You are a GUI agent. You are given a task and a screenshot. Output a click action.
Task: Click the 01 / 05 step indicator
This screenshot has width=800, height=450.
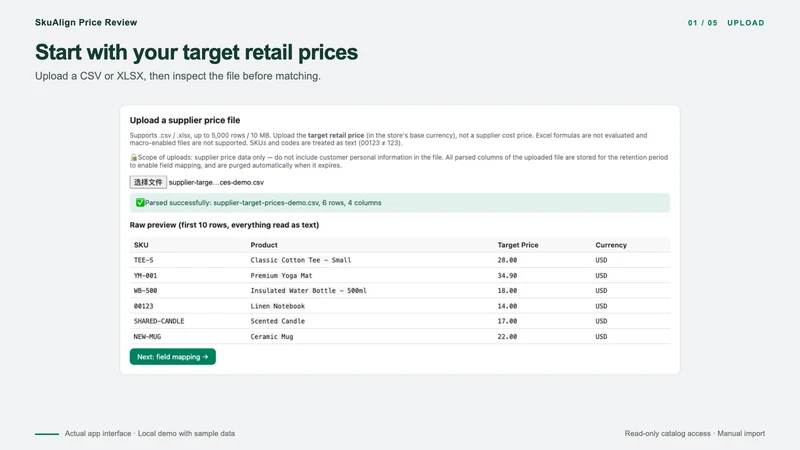(702, 23)
